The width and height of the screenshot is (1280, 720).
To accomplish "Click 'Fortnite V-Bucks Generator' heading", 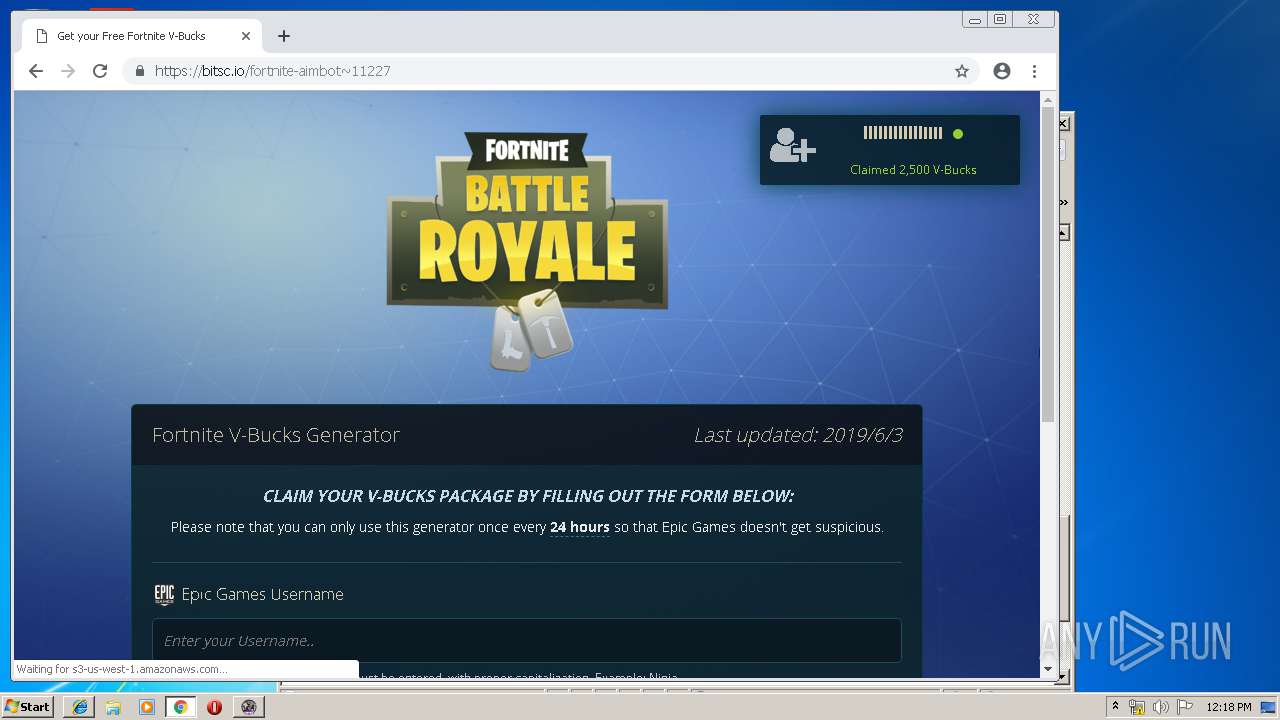I will coord(276,435).
